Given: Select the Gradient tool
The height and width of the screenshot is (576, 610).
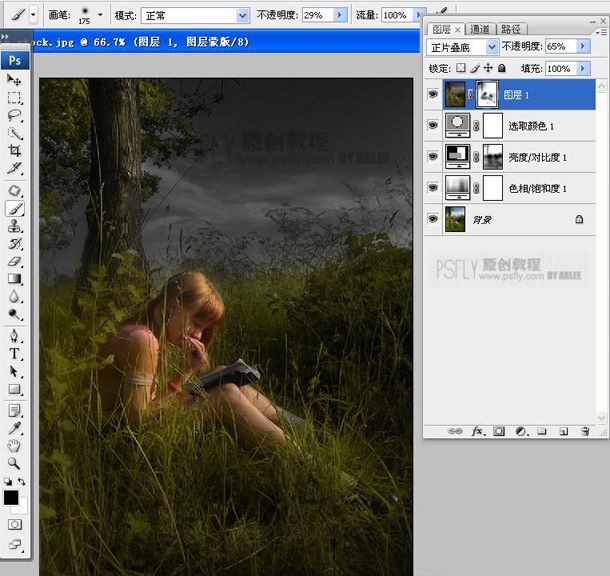Looking at the screenshot, I should click(14, 279).
